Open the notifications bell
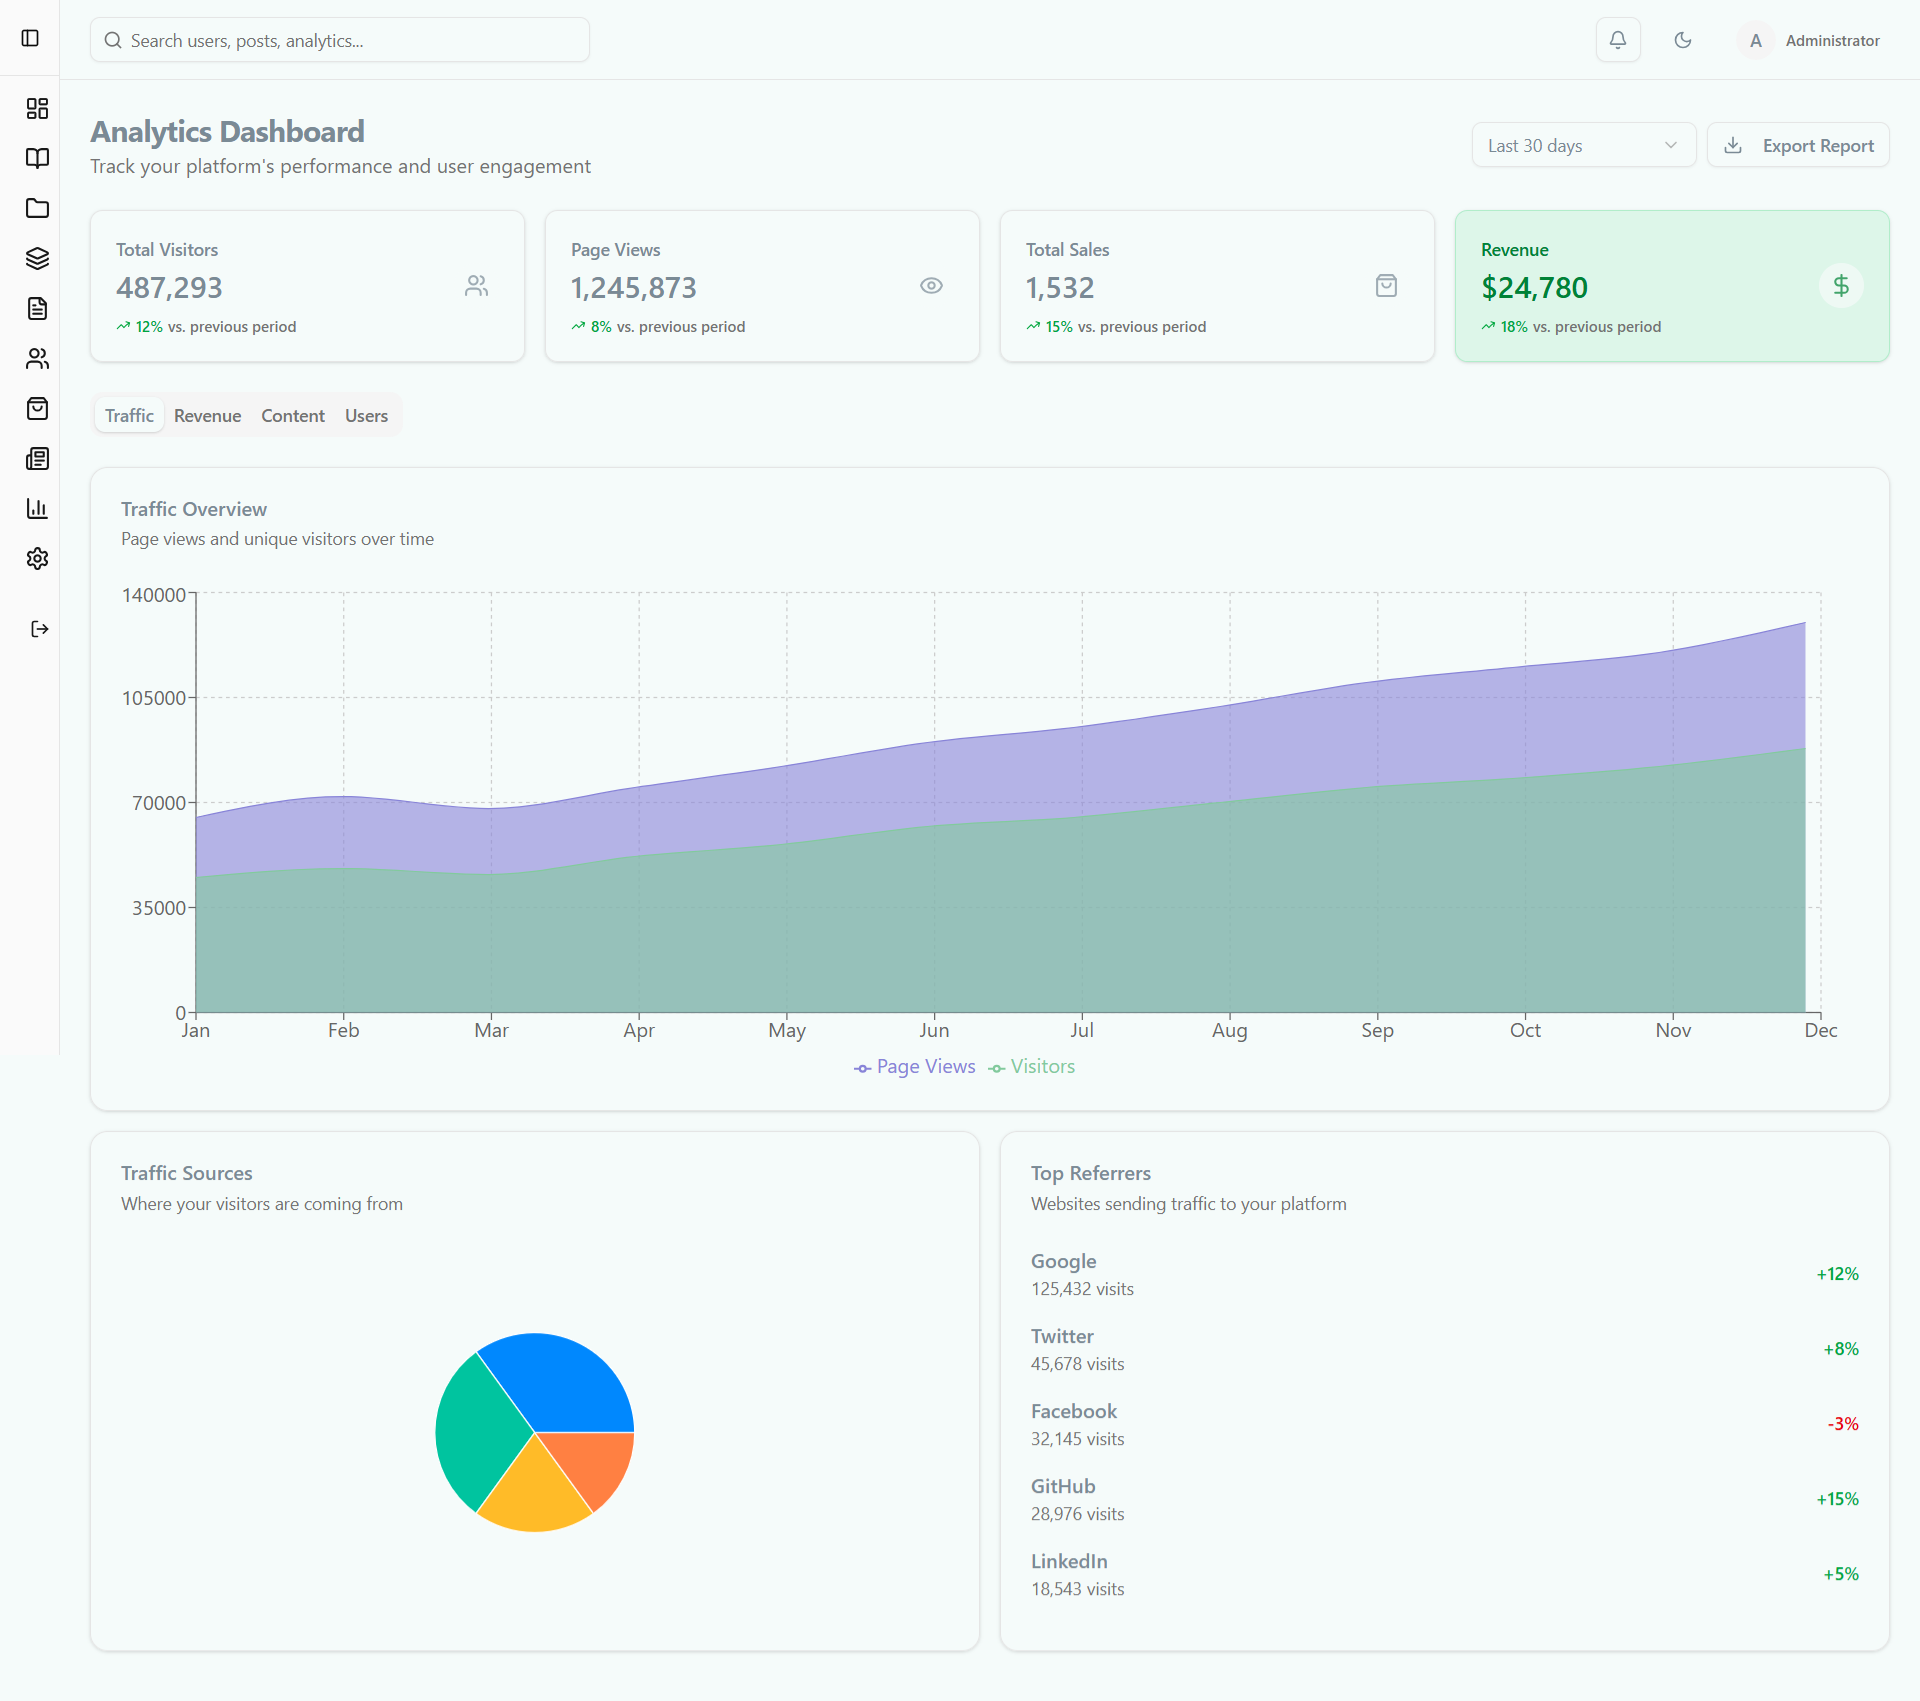Screen dimensions: 1920x1701 (x=1617, y=40)
